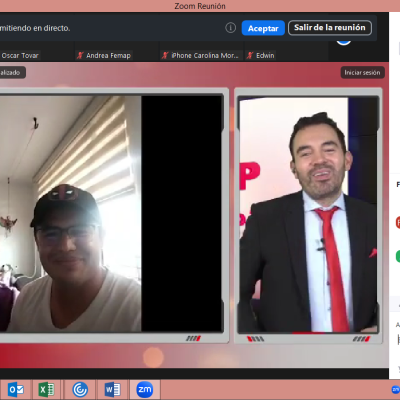
Task: Select the video of man in suit
Action: click(x=308, y=215)
